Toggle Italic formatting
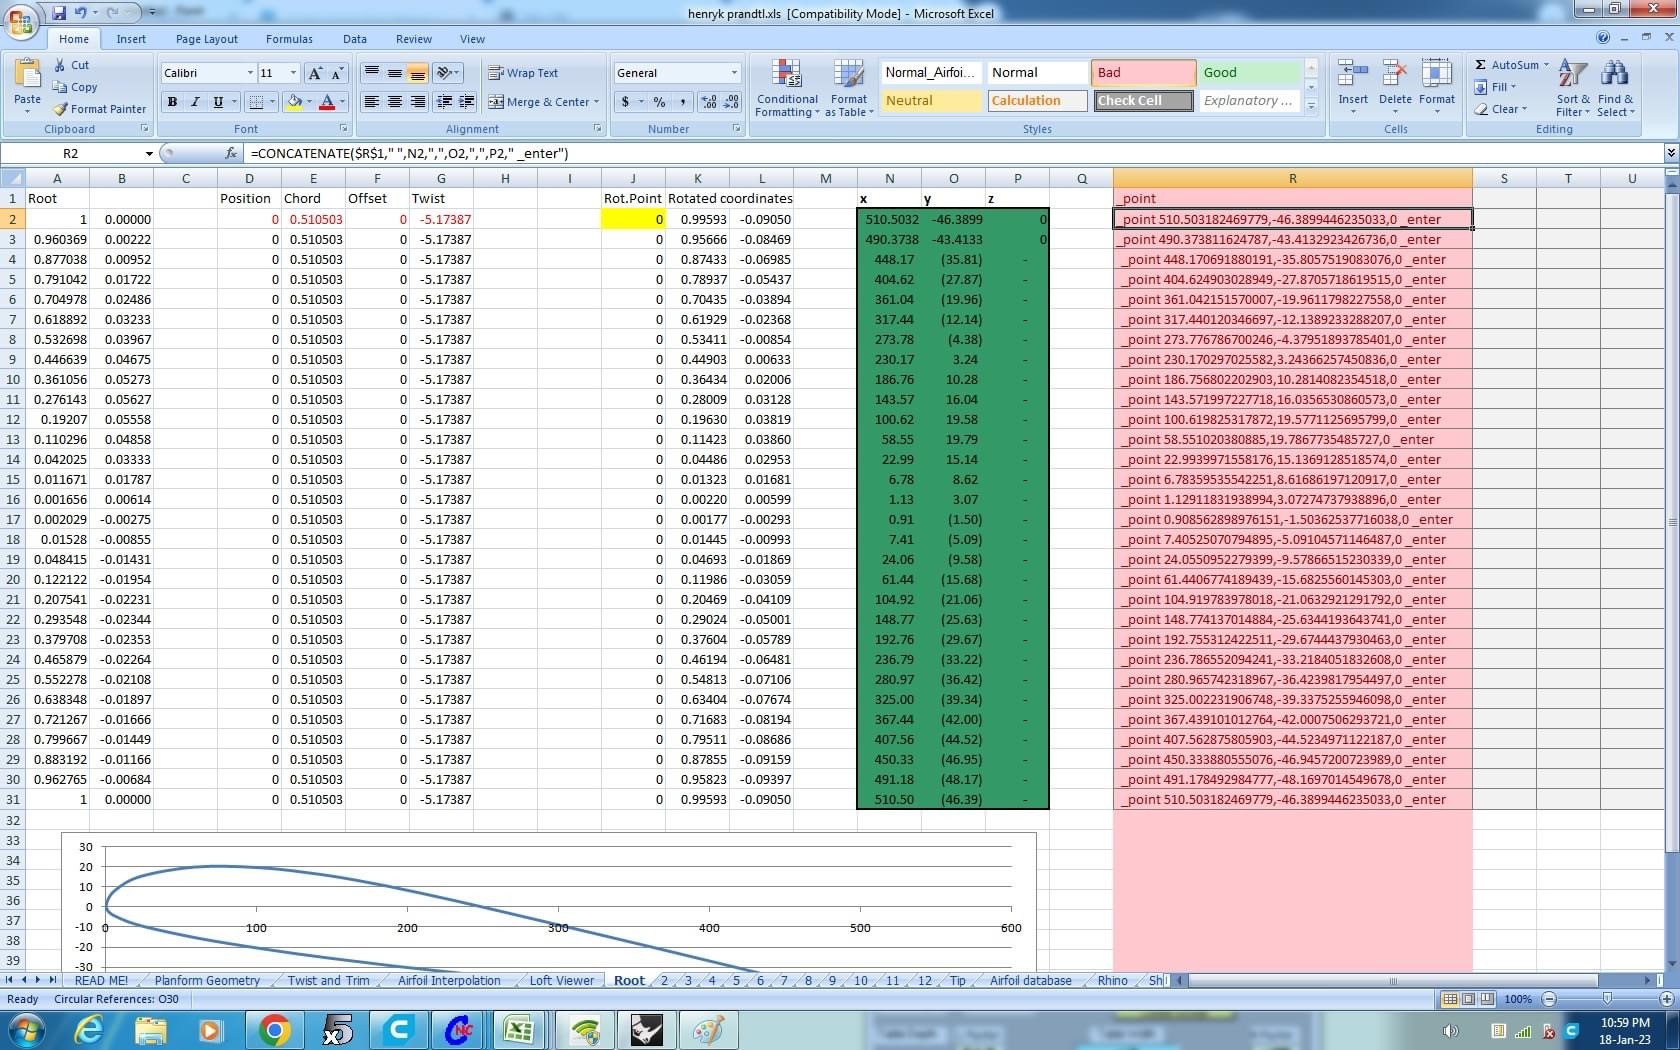Screen dimensions: 1680x1050 [195, 102]
